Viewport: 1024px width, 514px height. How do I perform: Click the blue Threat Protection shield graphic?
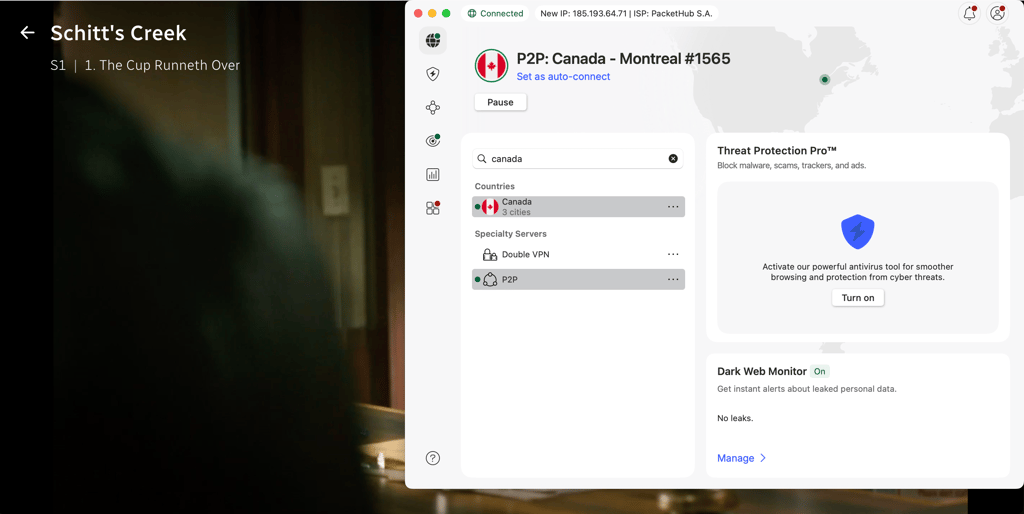click(857, 231)
